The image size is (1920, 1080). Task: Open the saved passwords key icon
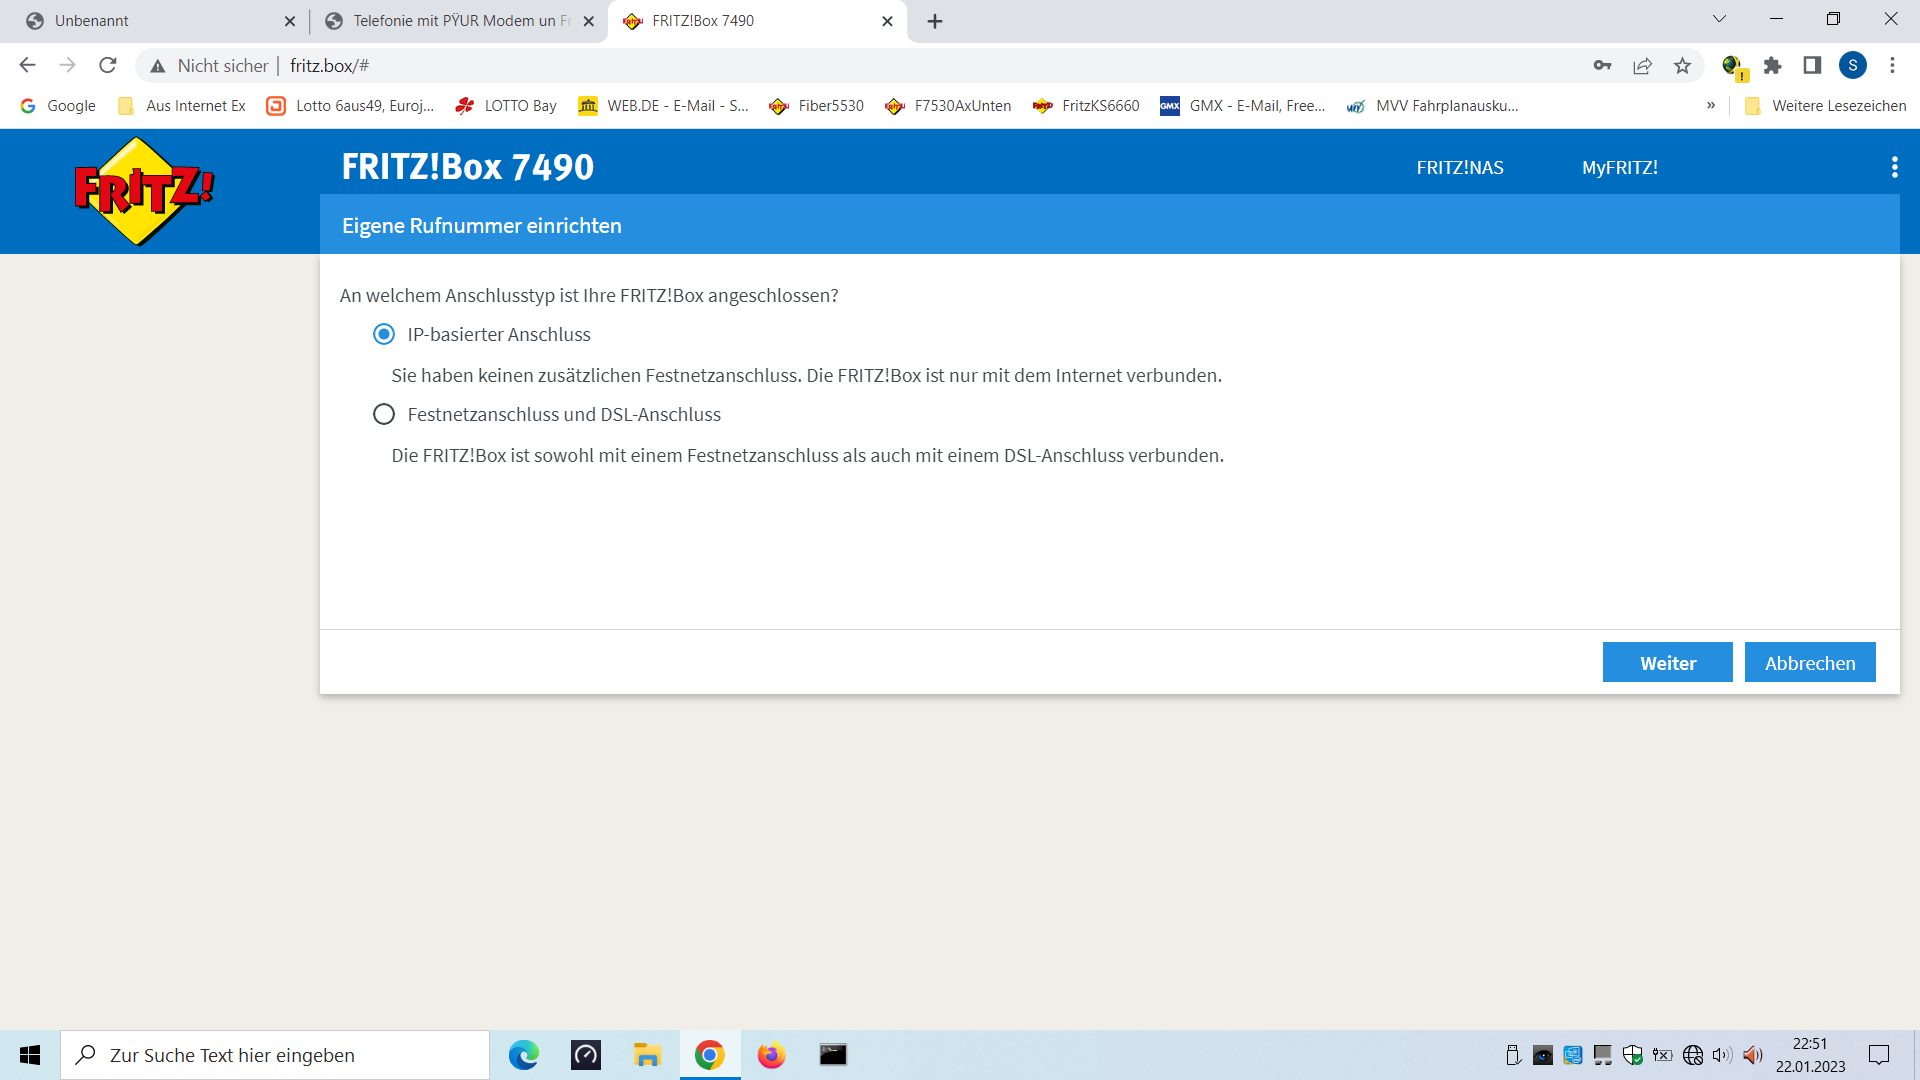coord(1602,66)
